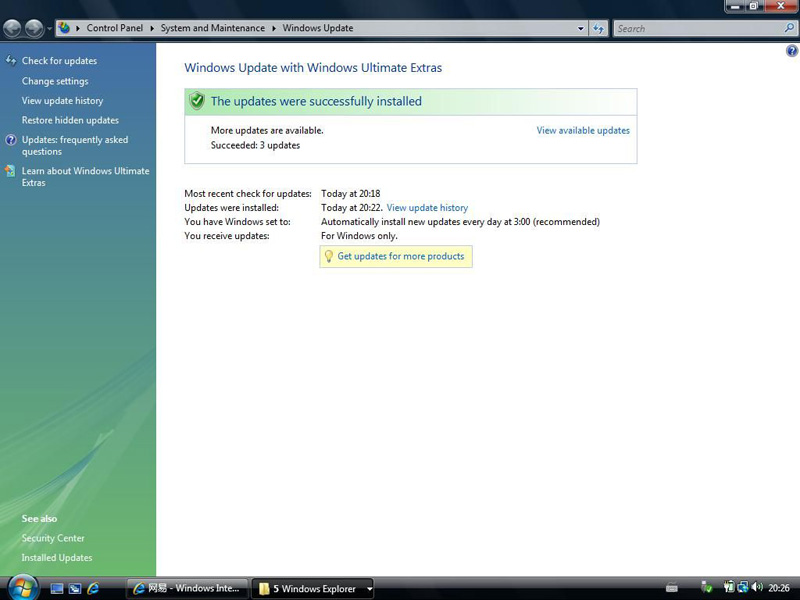
Task: Expand the arrow after Control Panel breadcrumb
Action: coord(152,29)
